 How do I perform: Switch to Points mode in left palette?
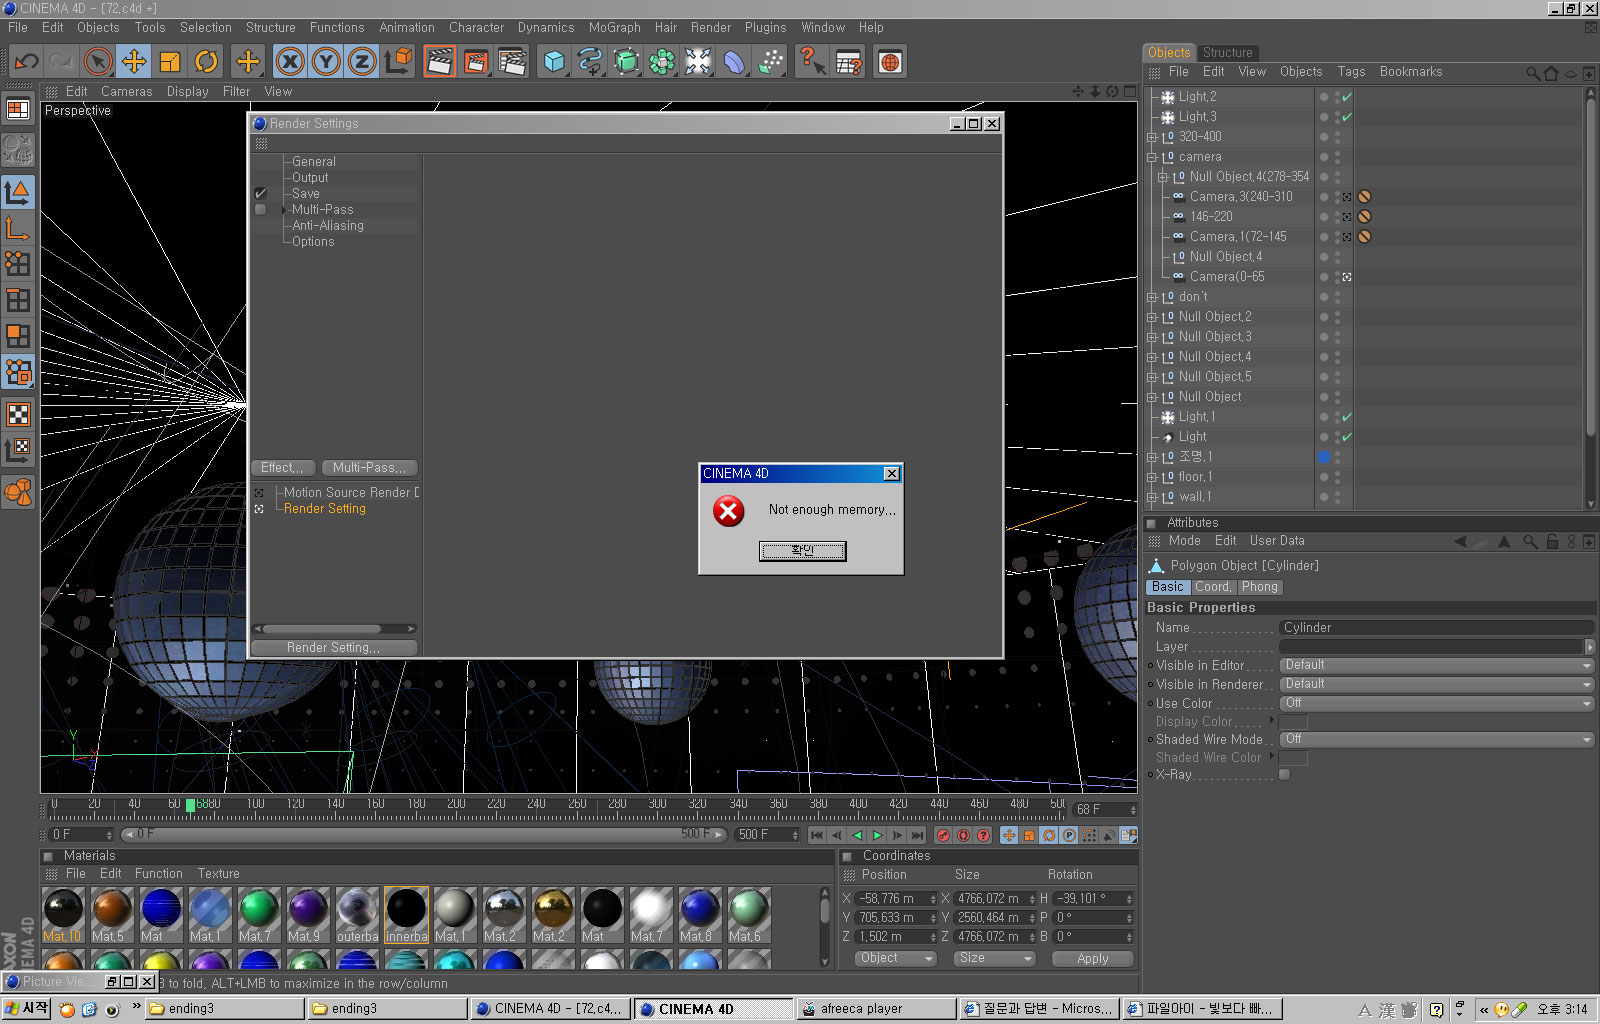[x=18, y=264]
